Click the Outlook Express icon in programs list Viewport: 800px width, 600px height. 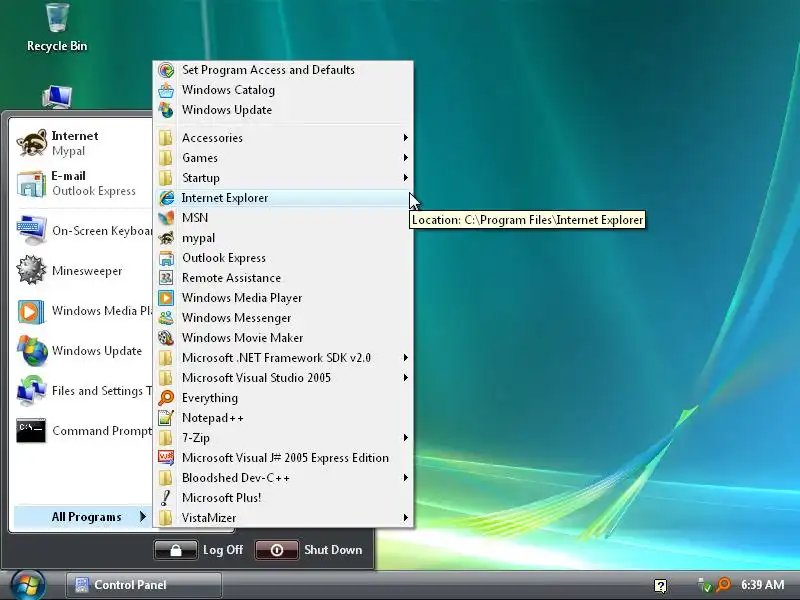(166, 258)
